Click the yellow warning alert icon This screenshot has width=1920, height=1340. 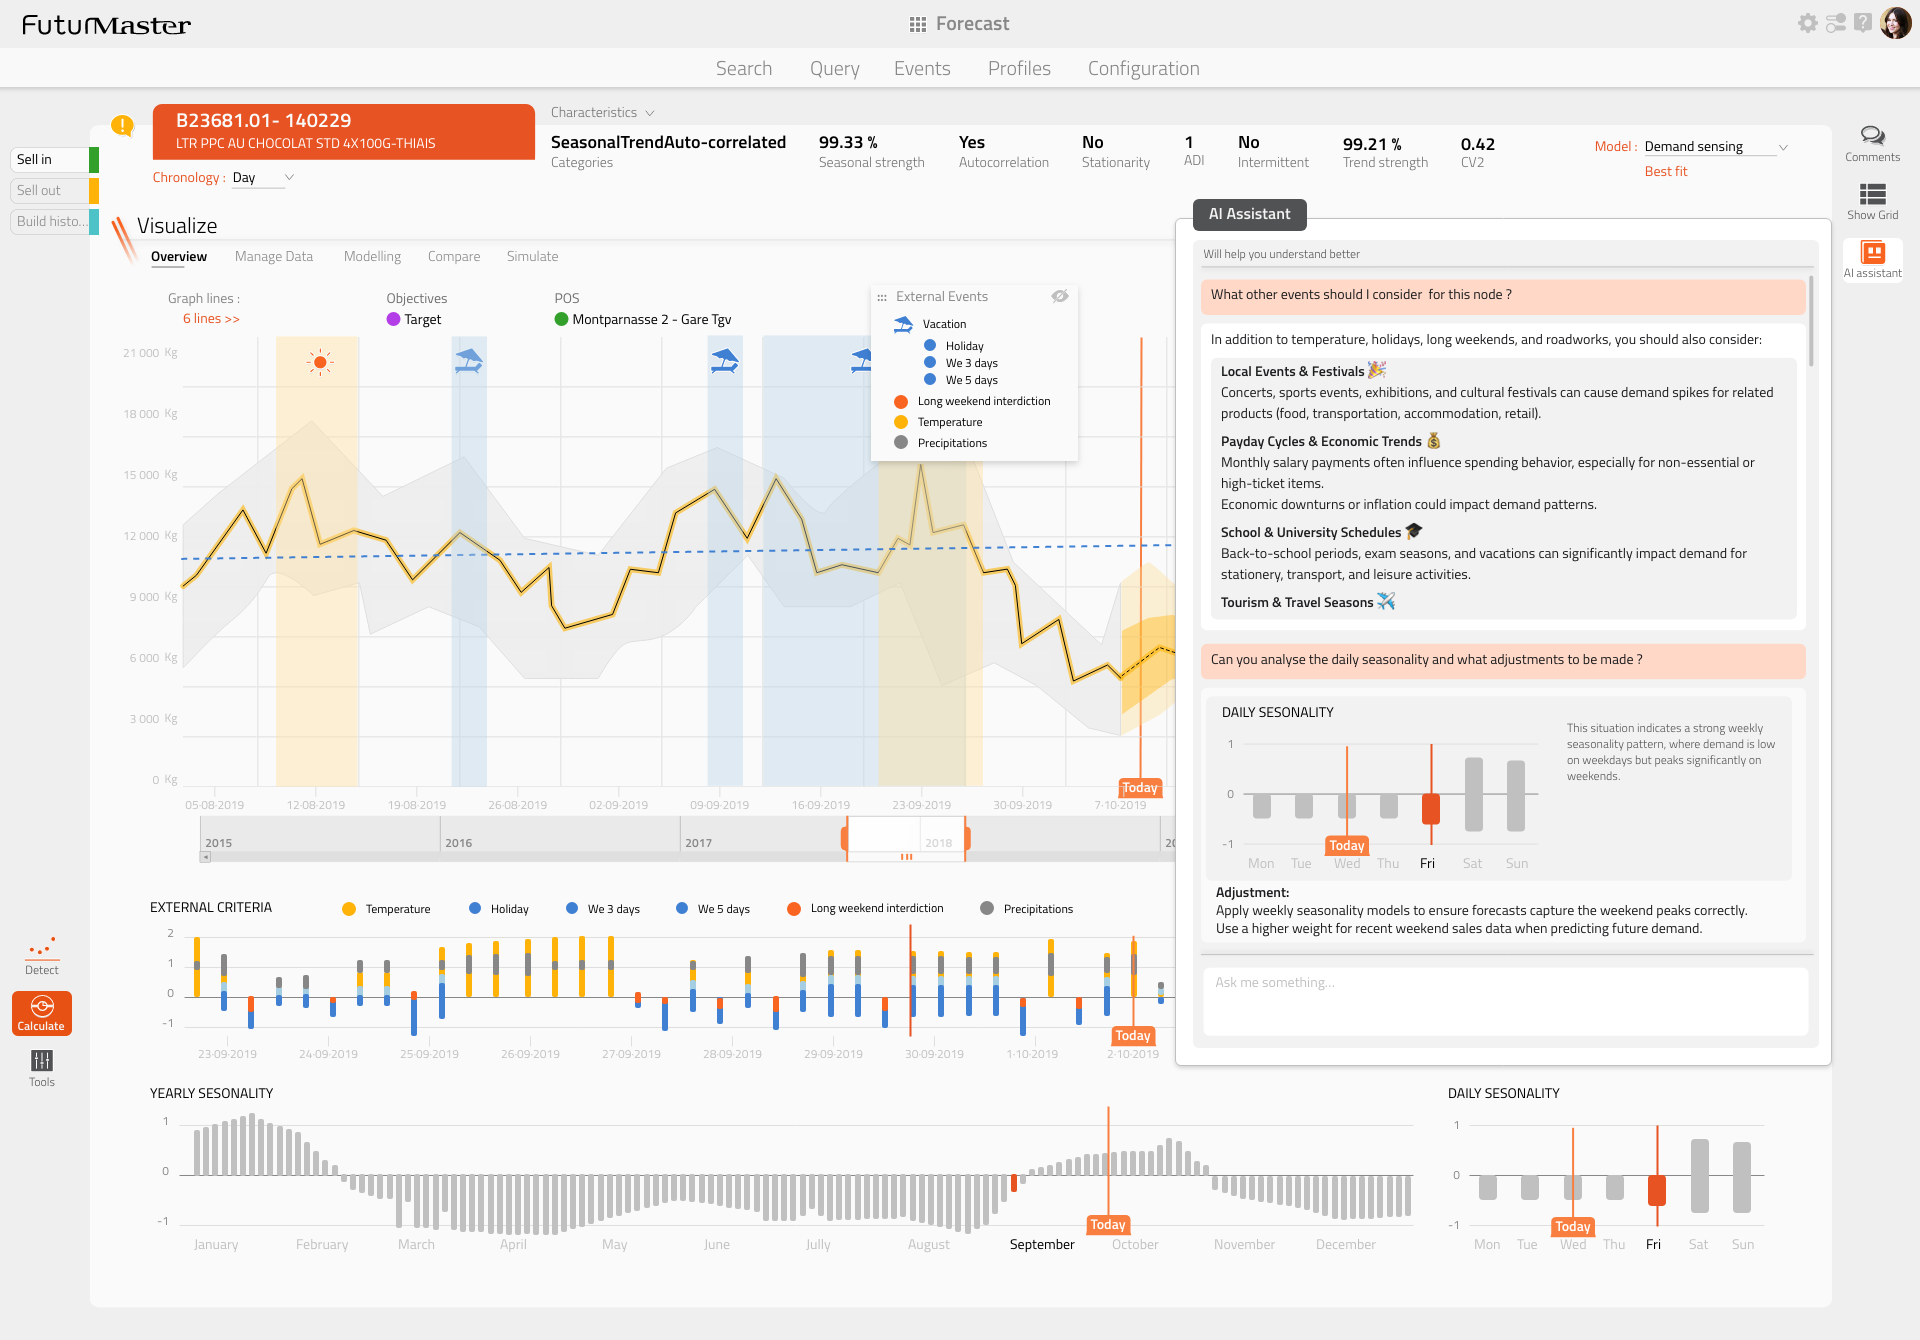[122, 125]
